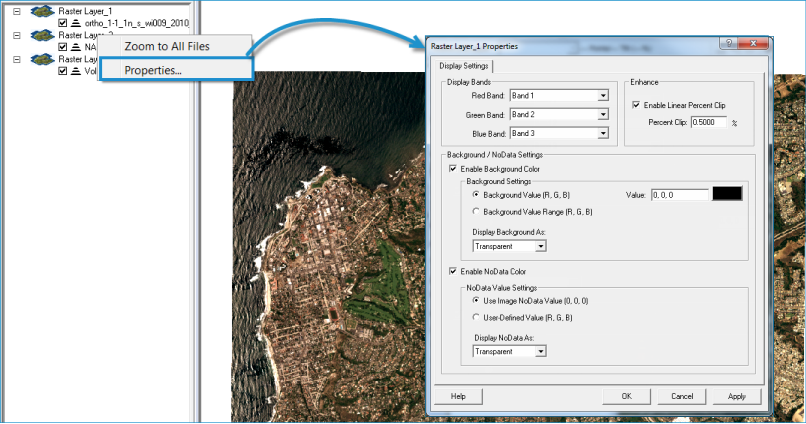Select the ortho_1-1_1n_s_wi009_2010 file entry
This screenshot has width=806, height=424.
137,23
